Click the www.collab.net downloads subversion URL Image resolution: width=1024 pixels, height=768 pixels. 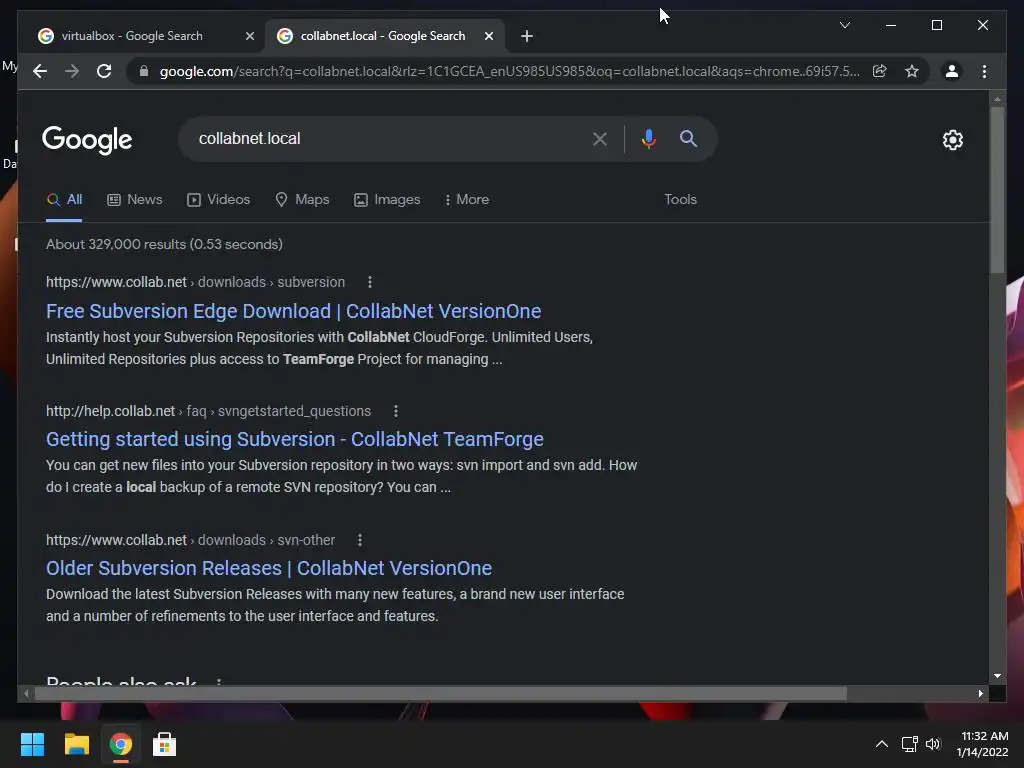click(x=195, y=282)
